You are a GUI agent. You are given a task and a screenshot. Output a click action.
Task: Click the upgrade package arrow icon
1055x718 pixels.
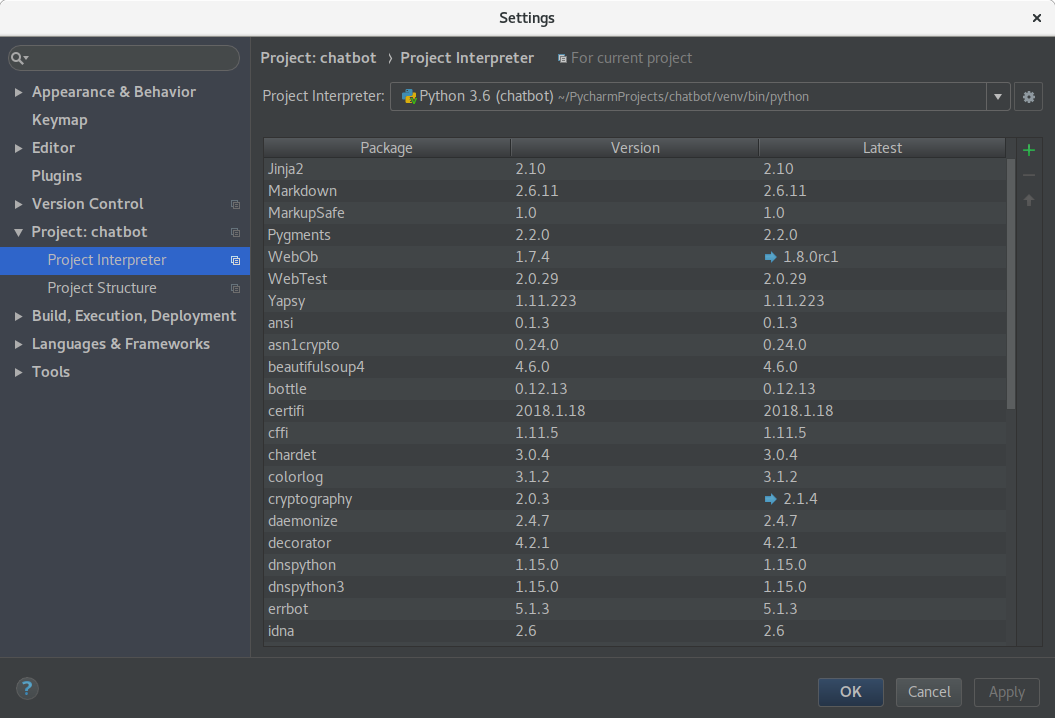coord(1028,200)
